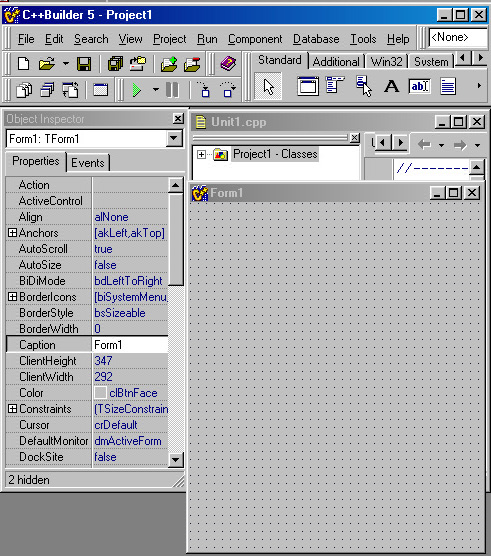Open the Tools menu
The height and width of the screenshot is (556, 491).
363,39
